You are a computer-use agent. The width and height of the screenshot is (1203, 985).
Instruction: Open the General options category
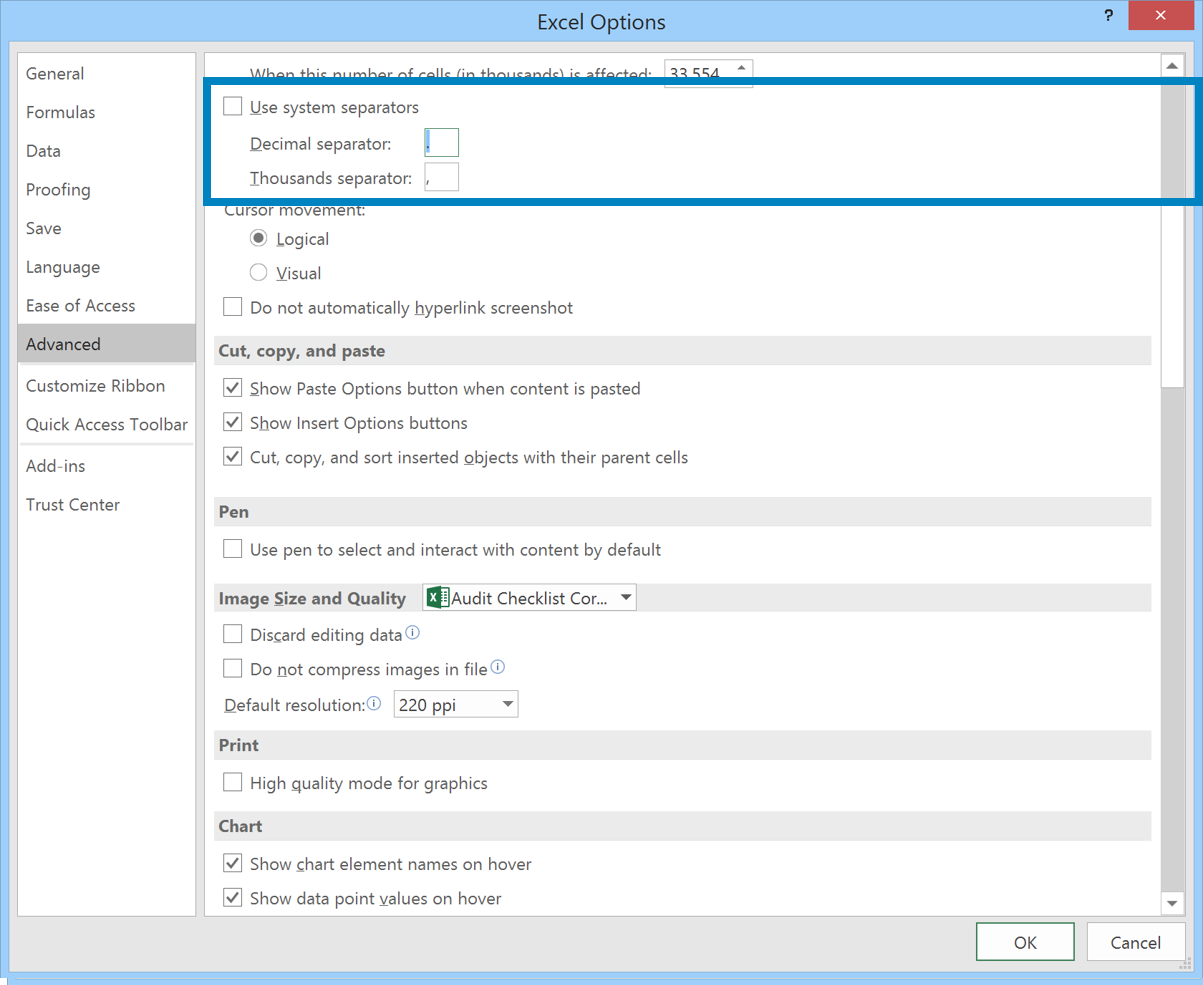(x=106, y=73)
